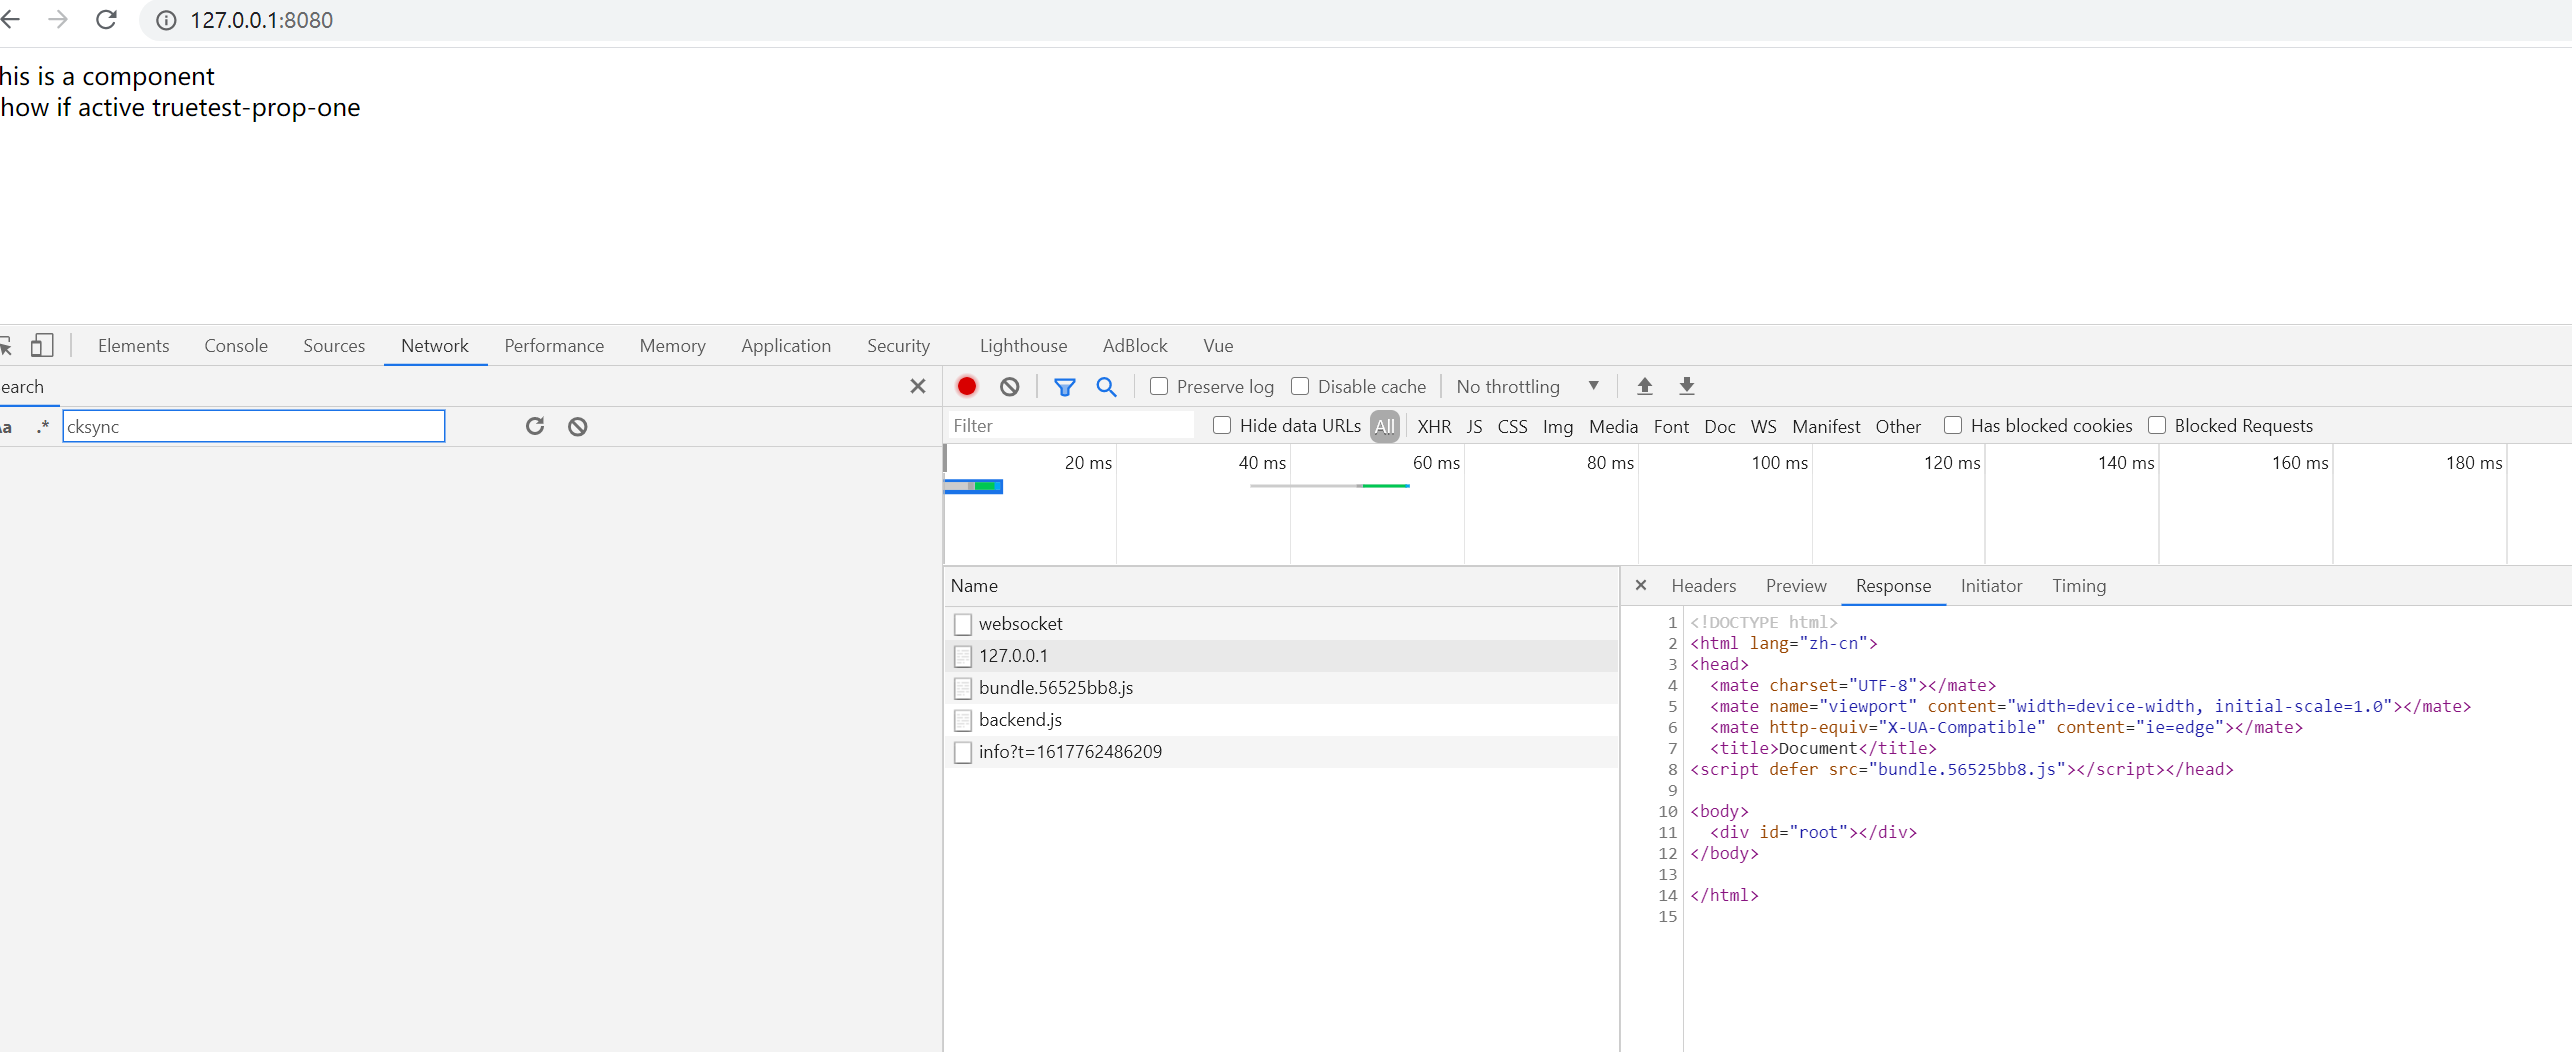This screenshot has height=1052, width=2572.
Task: Tick the Has blocked cookies checkbox
Action: coord(1952,425)
